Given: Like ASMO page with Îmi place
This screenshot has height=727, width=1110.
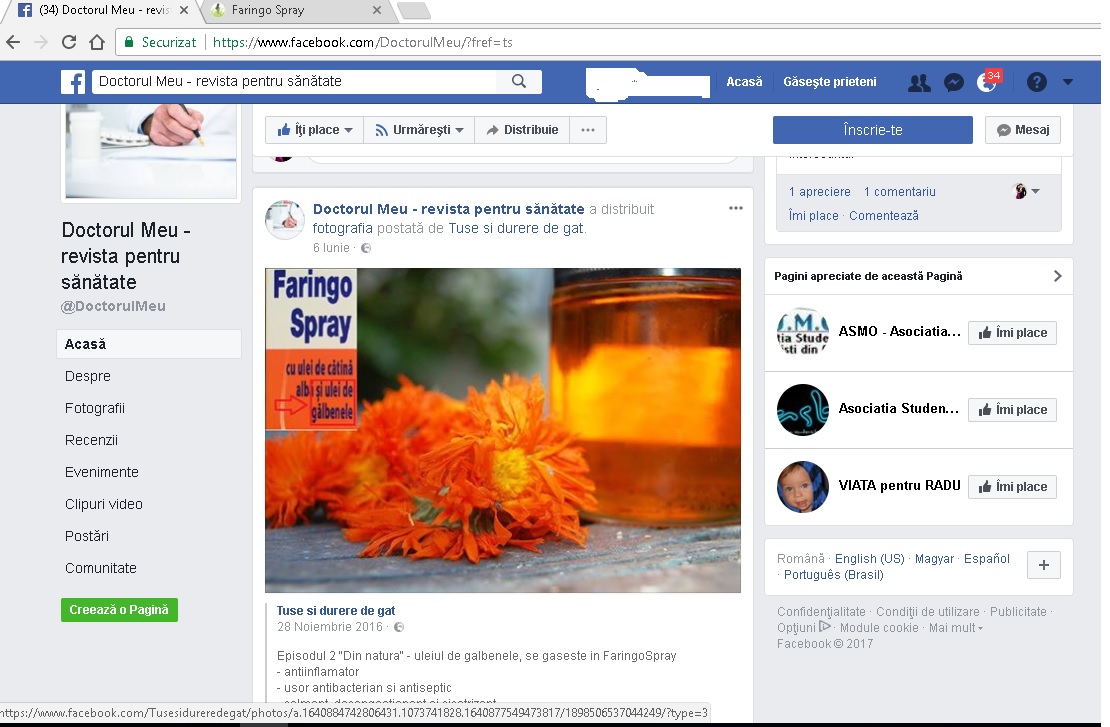Looking at the screenshot, I should [1012, 333].
